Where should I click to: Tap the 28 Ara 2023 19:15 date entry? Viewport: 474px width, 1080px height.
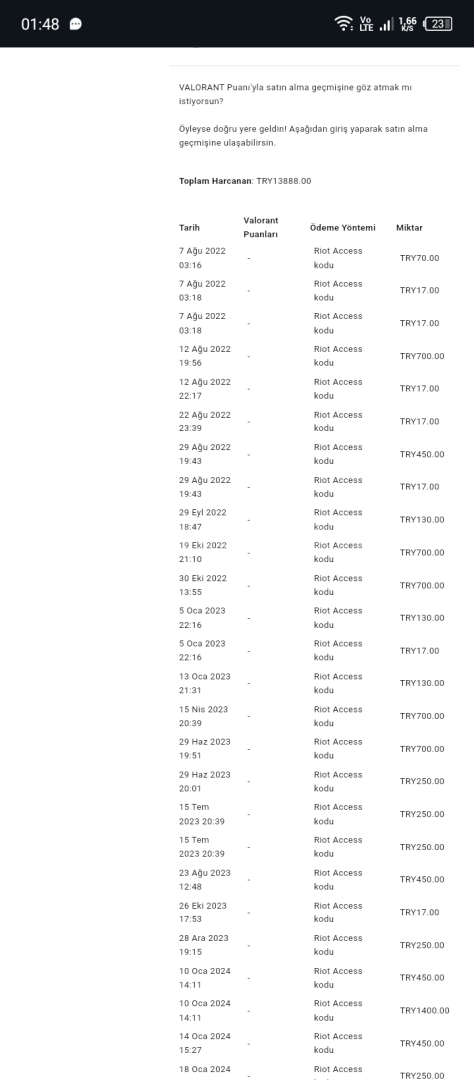(203, 945)
